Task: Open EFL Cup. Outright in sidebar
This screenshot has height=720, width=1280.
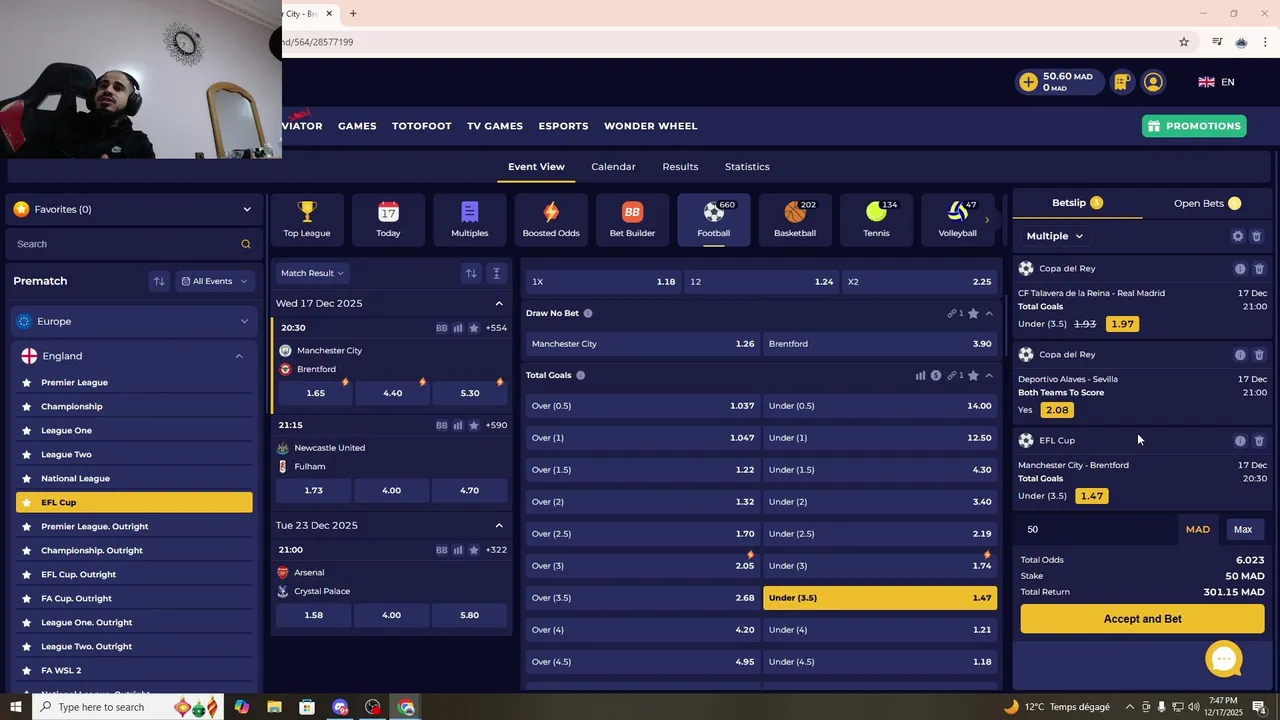Action: pos(78,574)
